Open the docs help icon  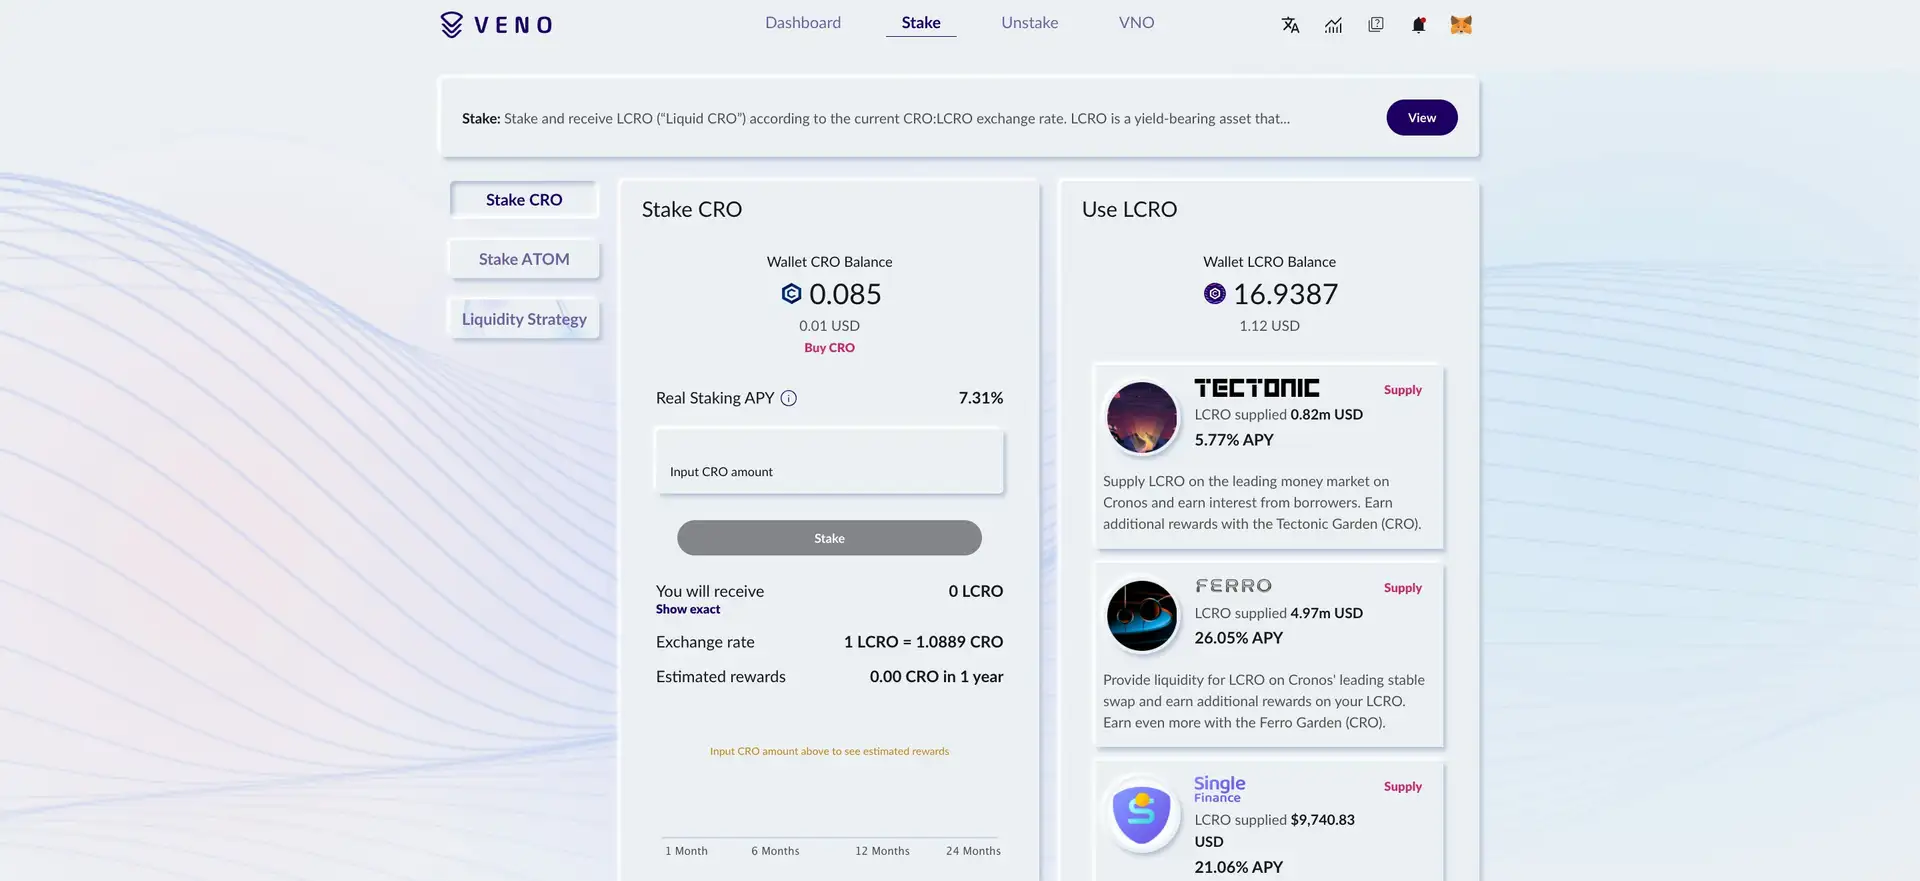1376,25
